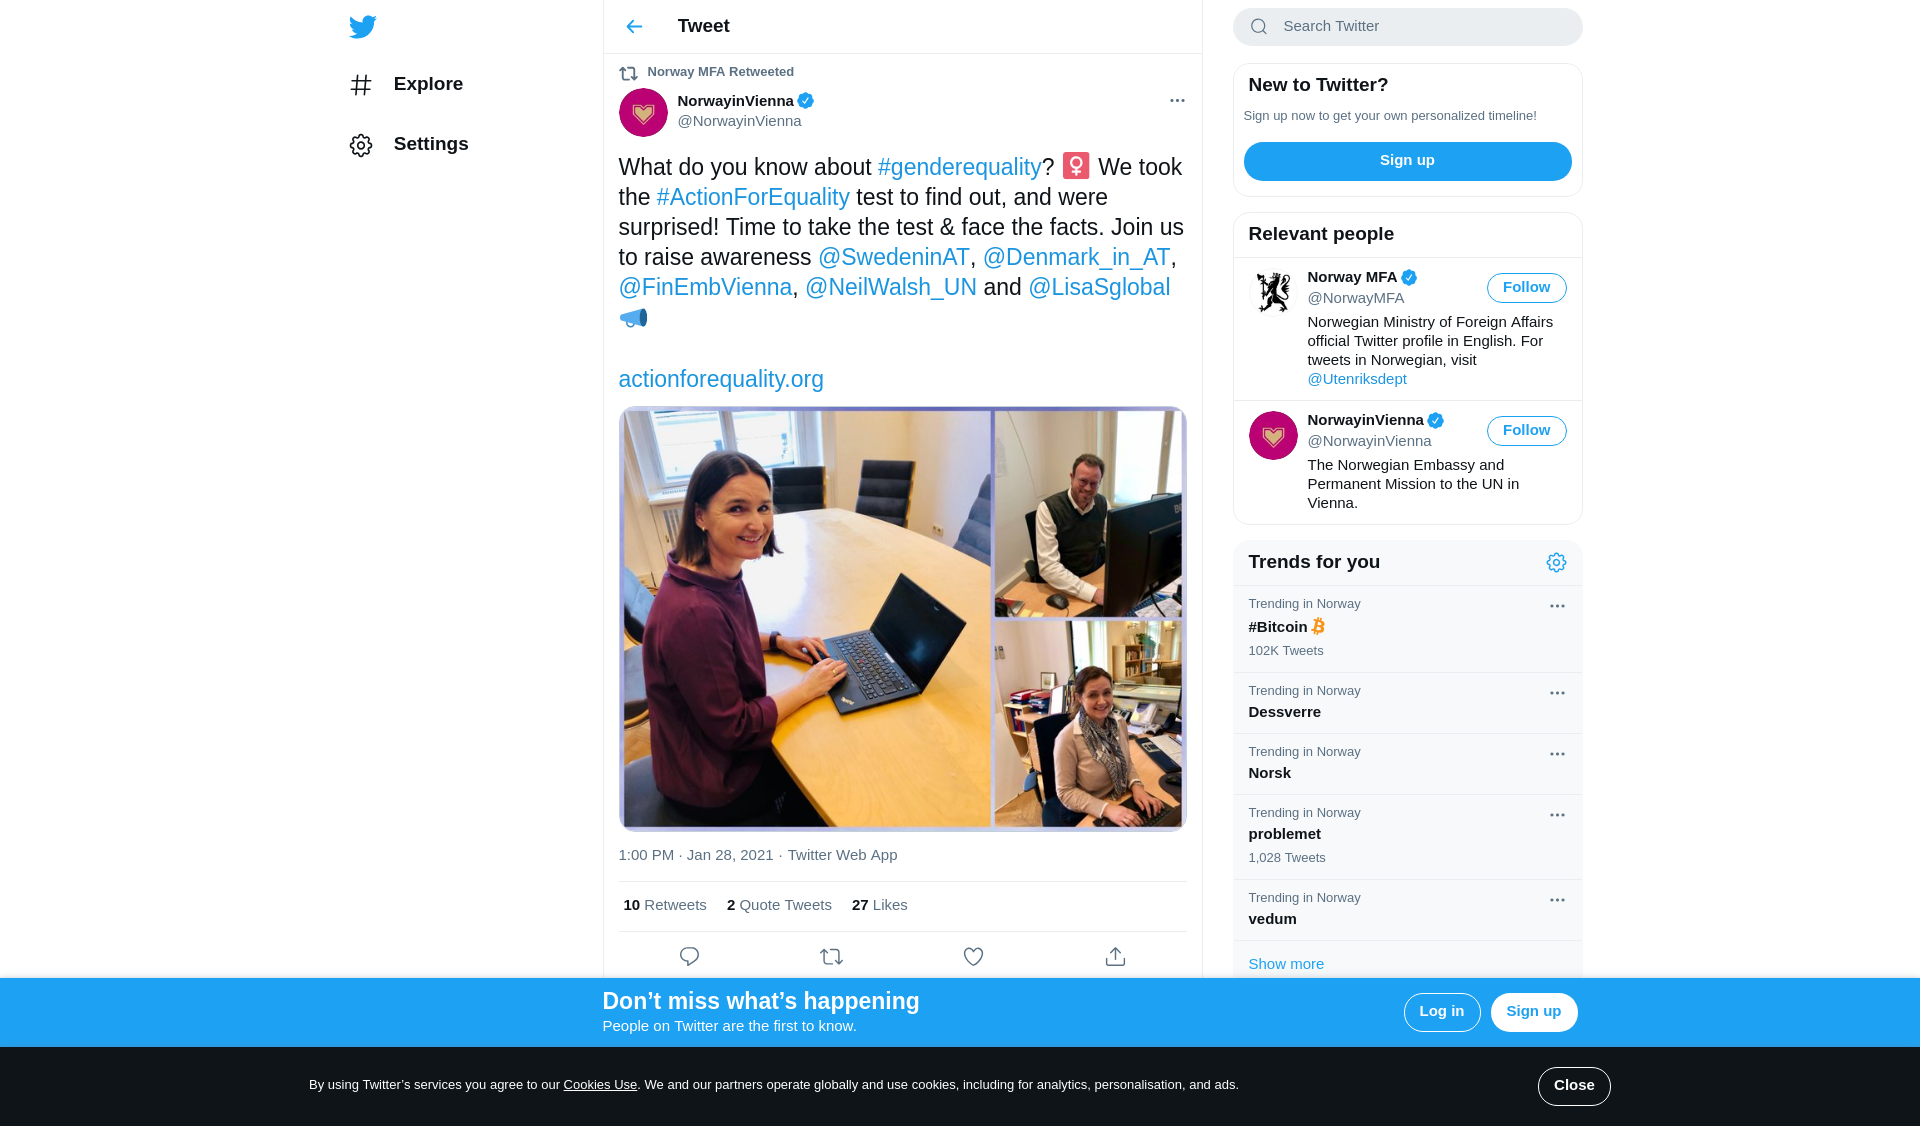Expand trends with Show more
The image size is (1920, 1126).
pyautogui.click(x=1286, y=964)
